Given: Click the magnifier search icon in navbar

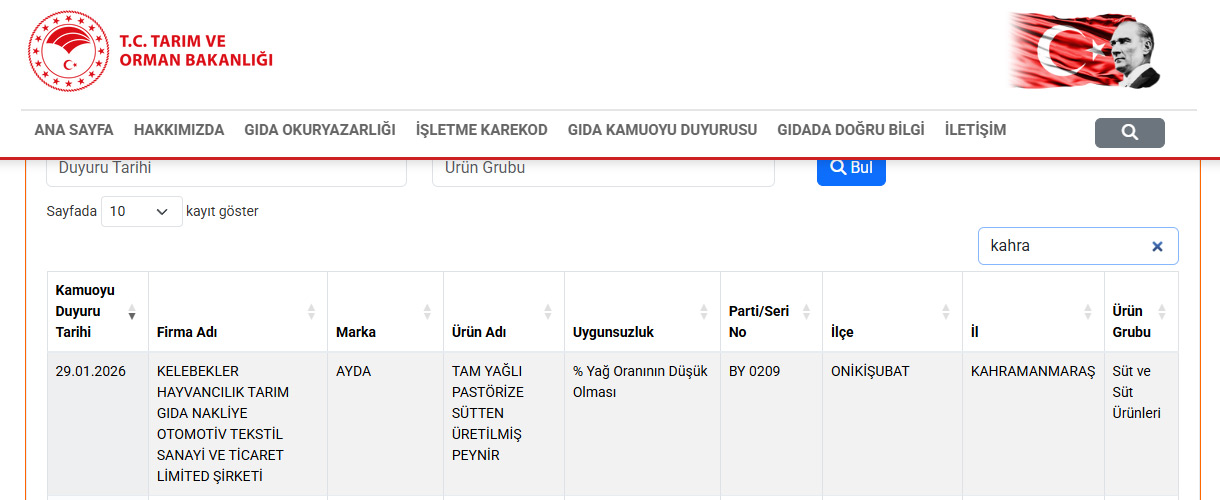Looking at the screenshot, I should 1129,133.
